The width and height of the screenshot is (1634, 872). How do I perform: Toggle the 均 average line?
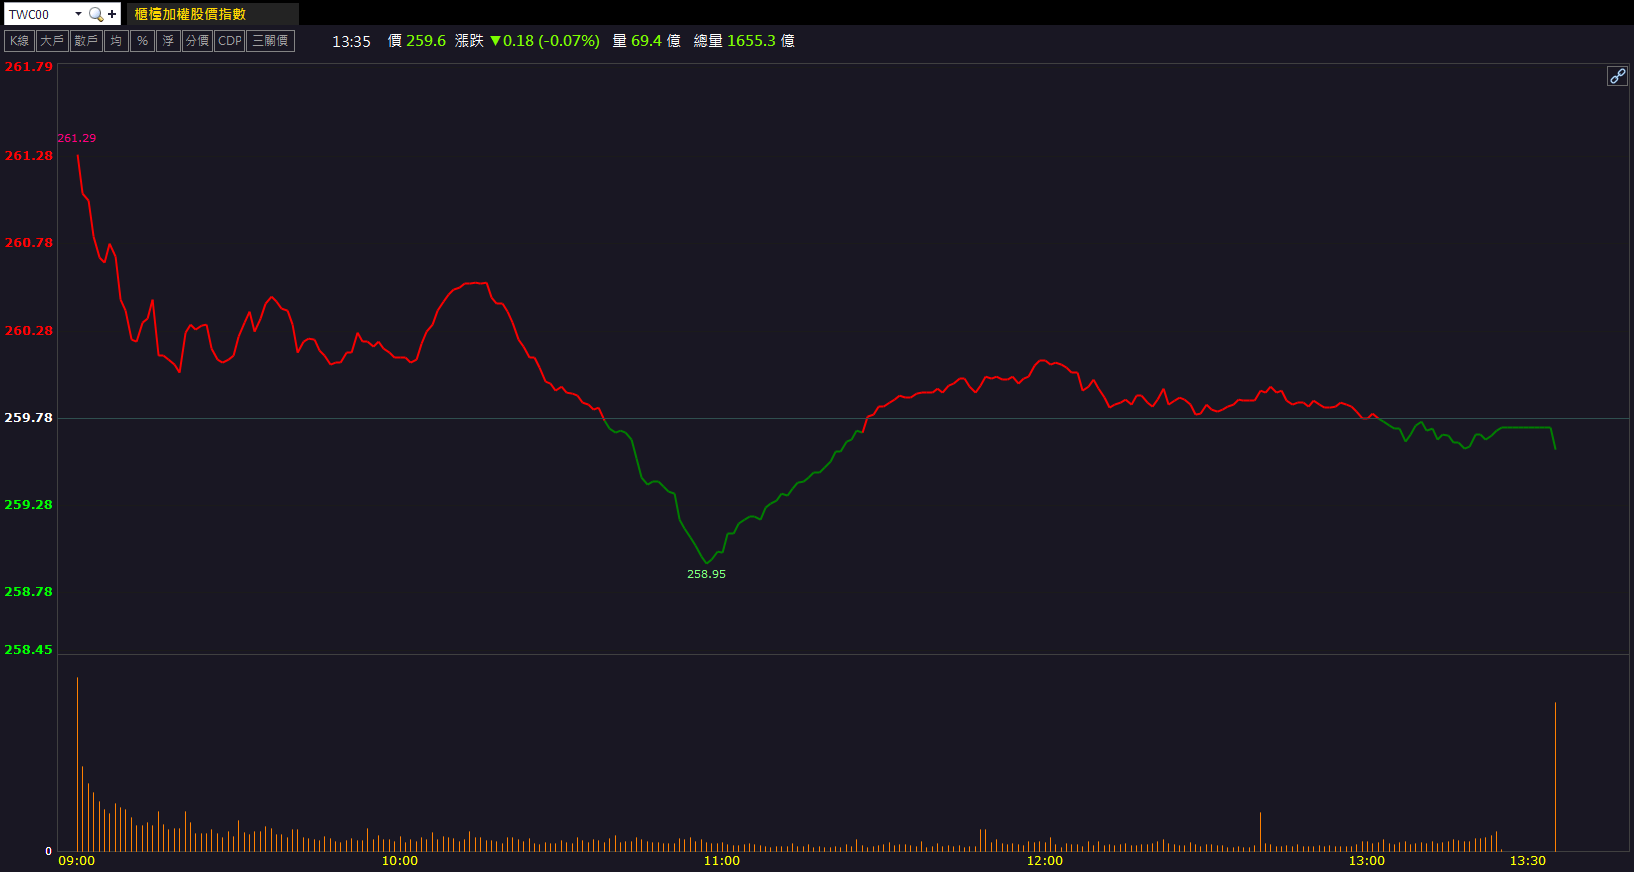116,41
